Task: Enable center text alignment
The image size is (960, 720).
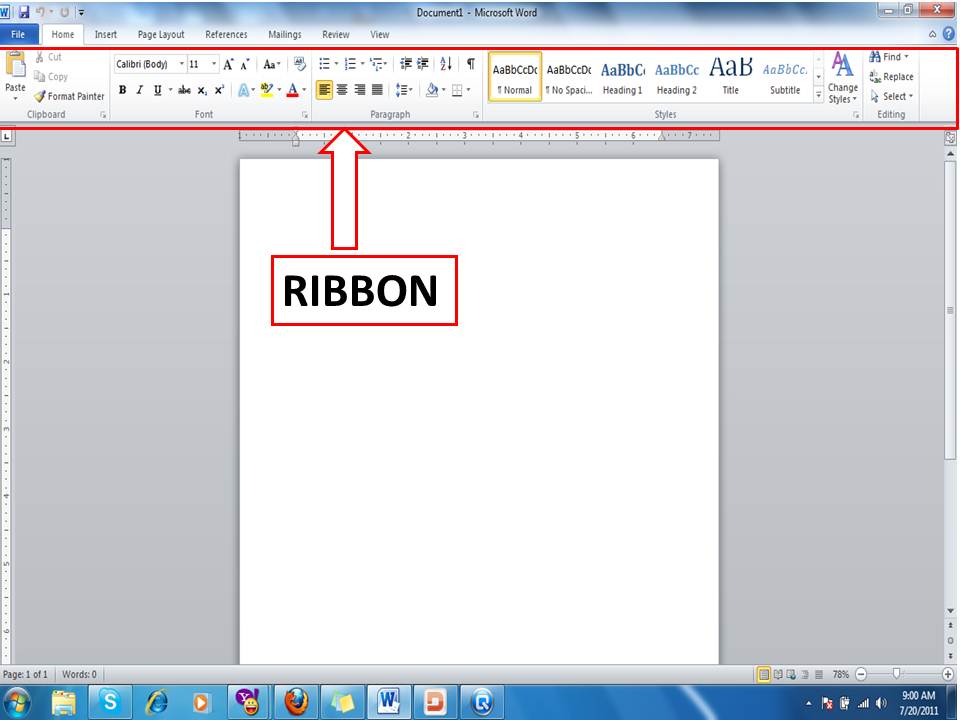Action: (342, 89)
